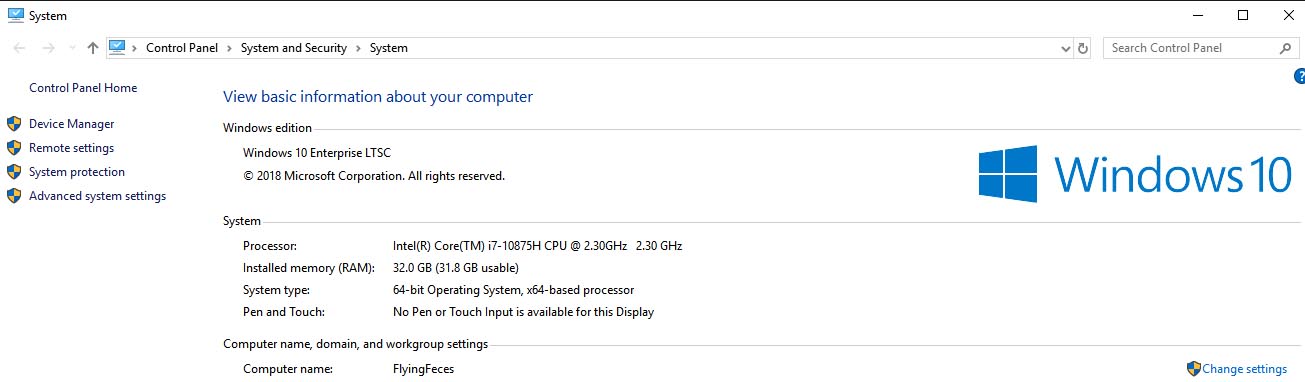Open Control Panel Home link
The width and height of the screenshot is (1305, 382).
point(83,88)
